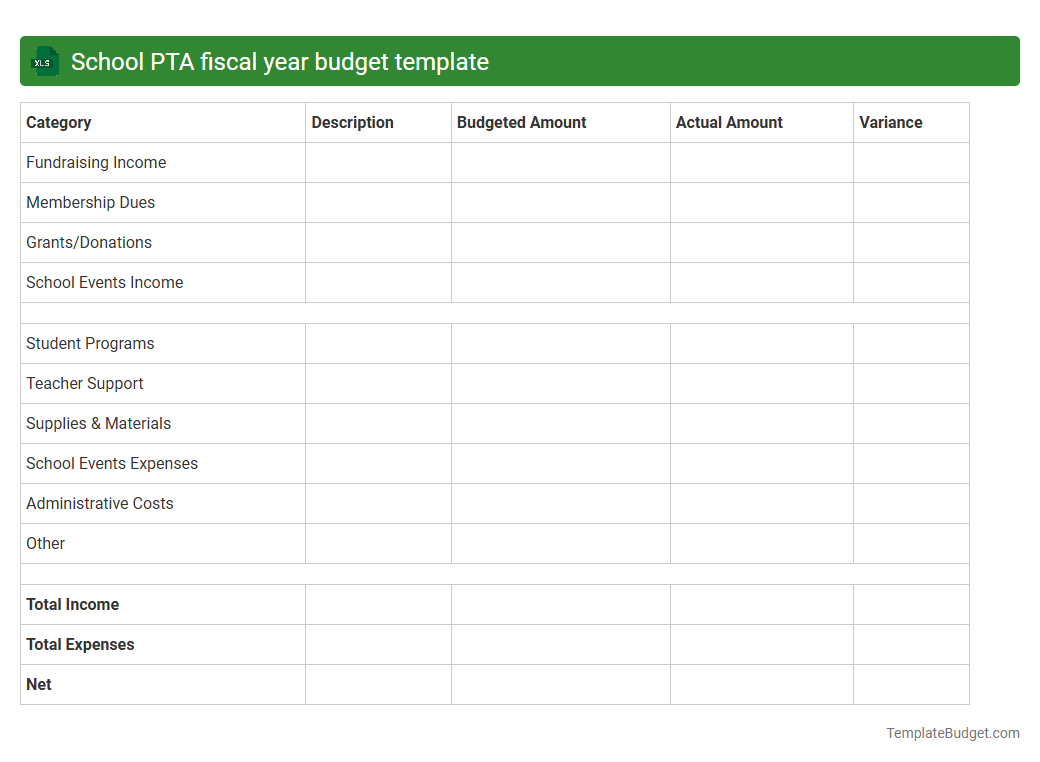The height and width of the screenshot is (762, 1040).
Task: Click the Supplies & Materials row label
Action: coord(98,423)
